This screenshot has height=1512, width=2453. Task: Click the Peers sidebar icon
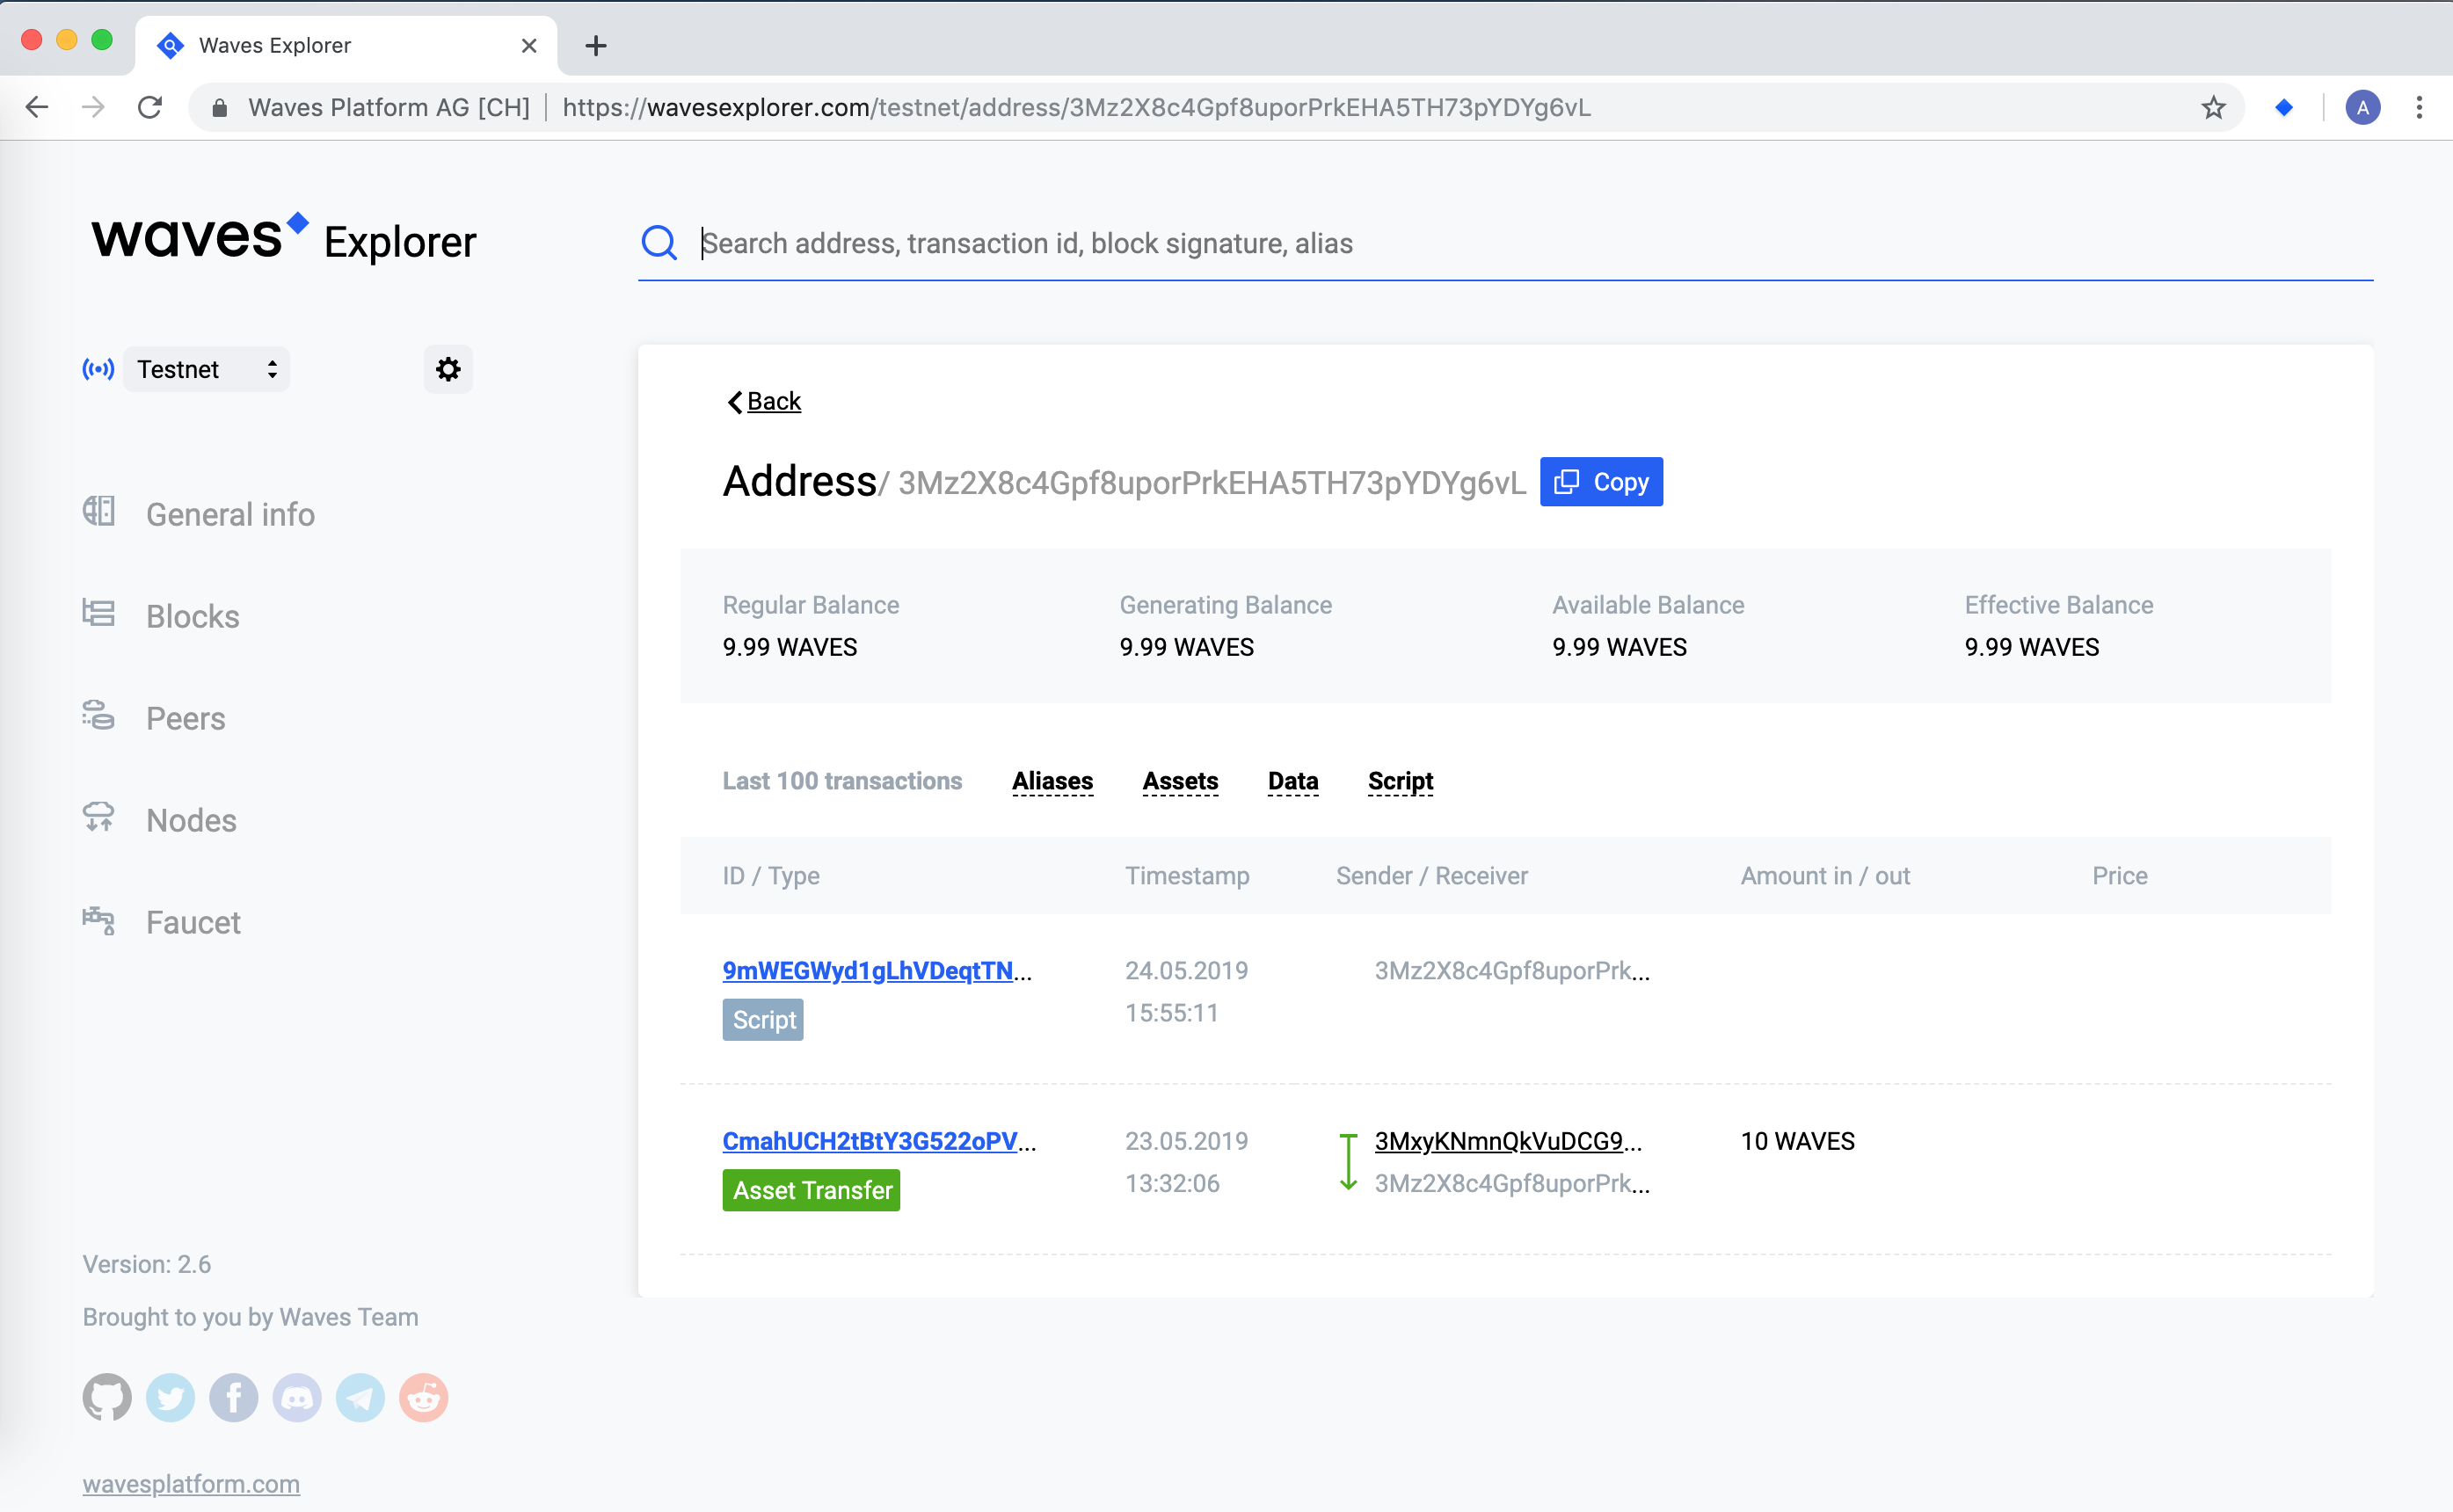pyautogui.click(x=98, y=714)
